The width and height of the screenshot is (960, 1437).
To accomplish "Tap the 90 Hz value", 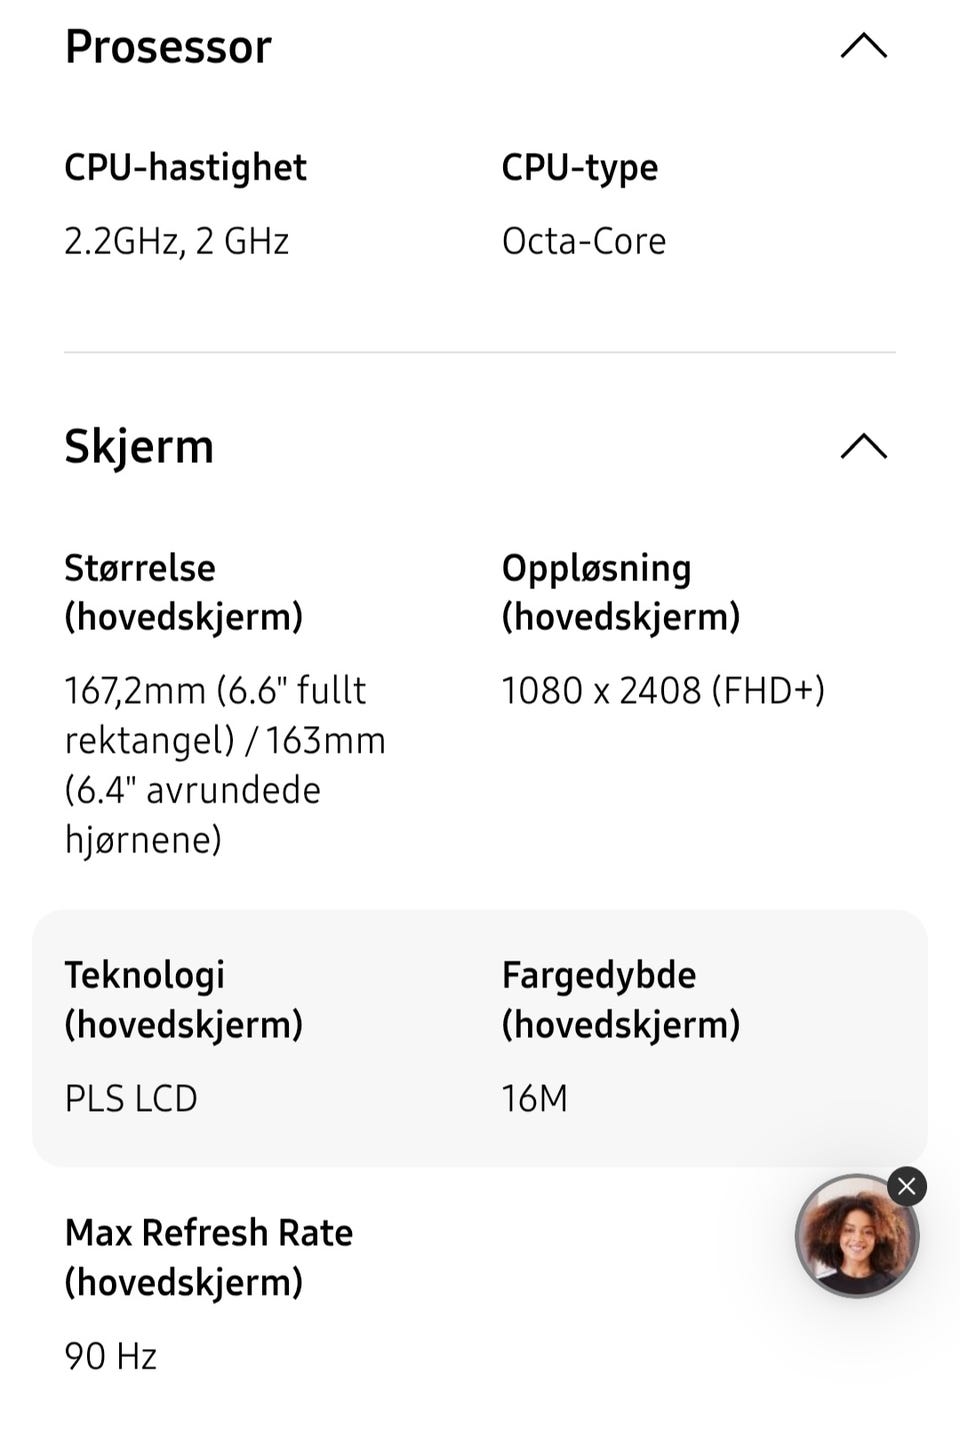I will 111,1356.
